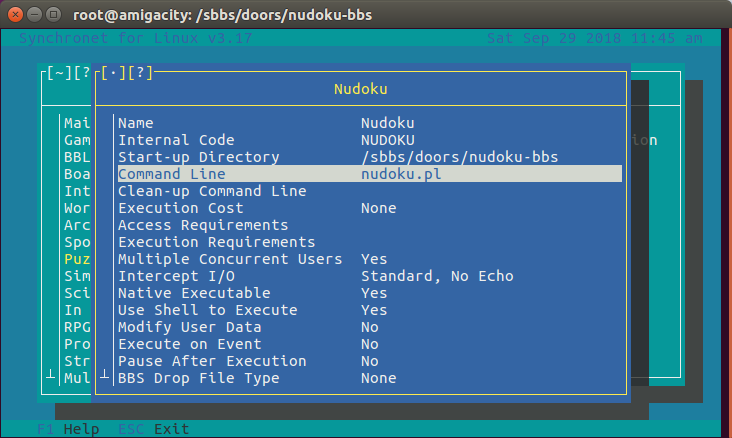Viewport: 732px width, 438px height.
Task: Open the Execution Requirements option
Action: tap(370, 242)
